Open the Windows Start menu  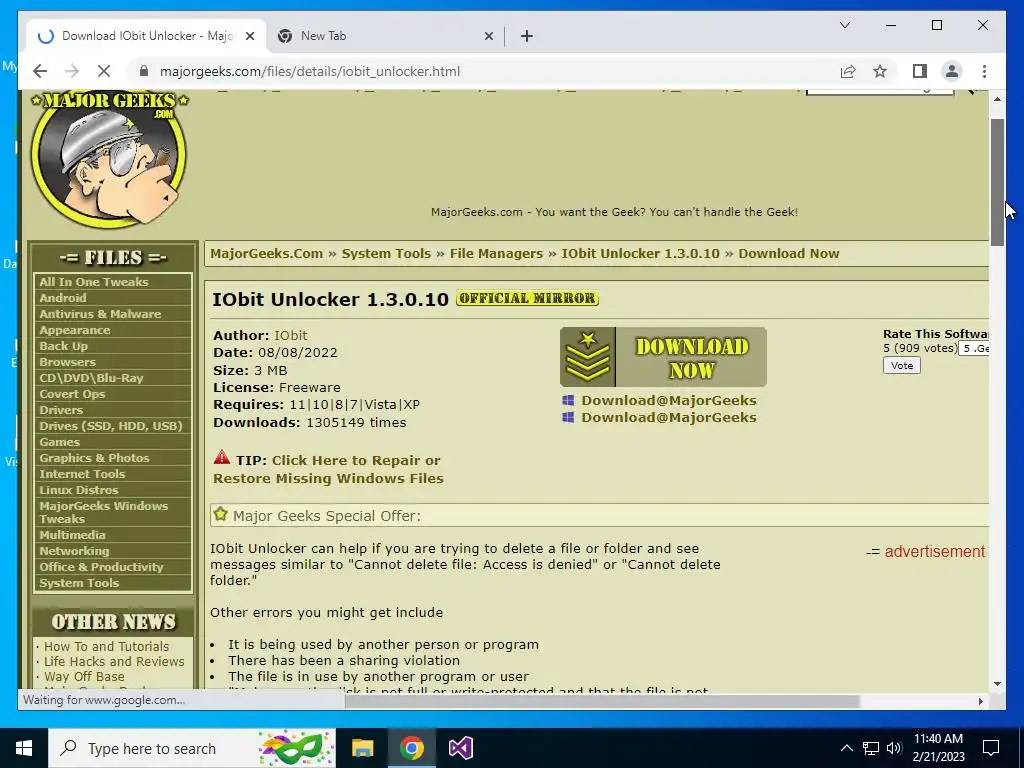click(24, 748)
